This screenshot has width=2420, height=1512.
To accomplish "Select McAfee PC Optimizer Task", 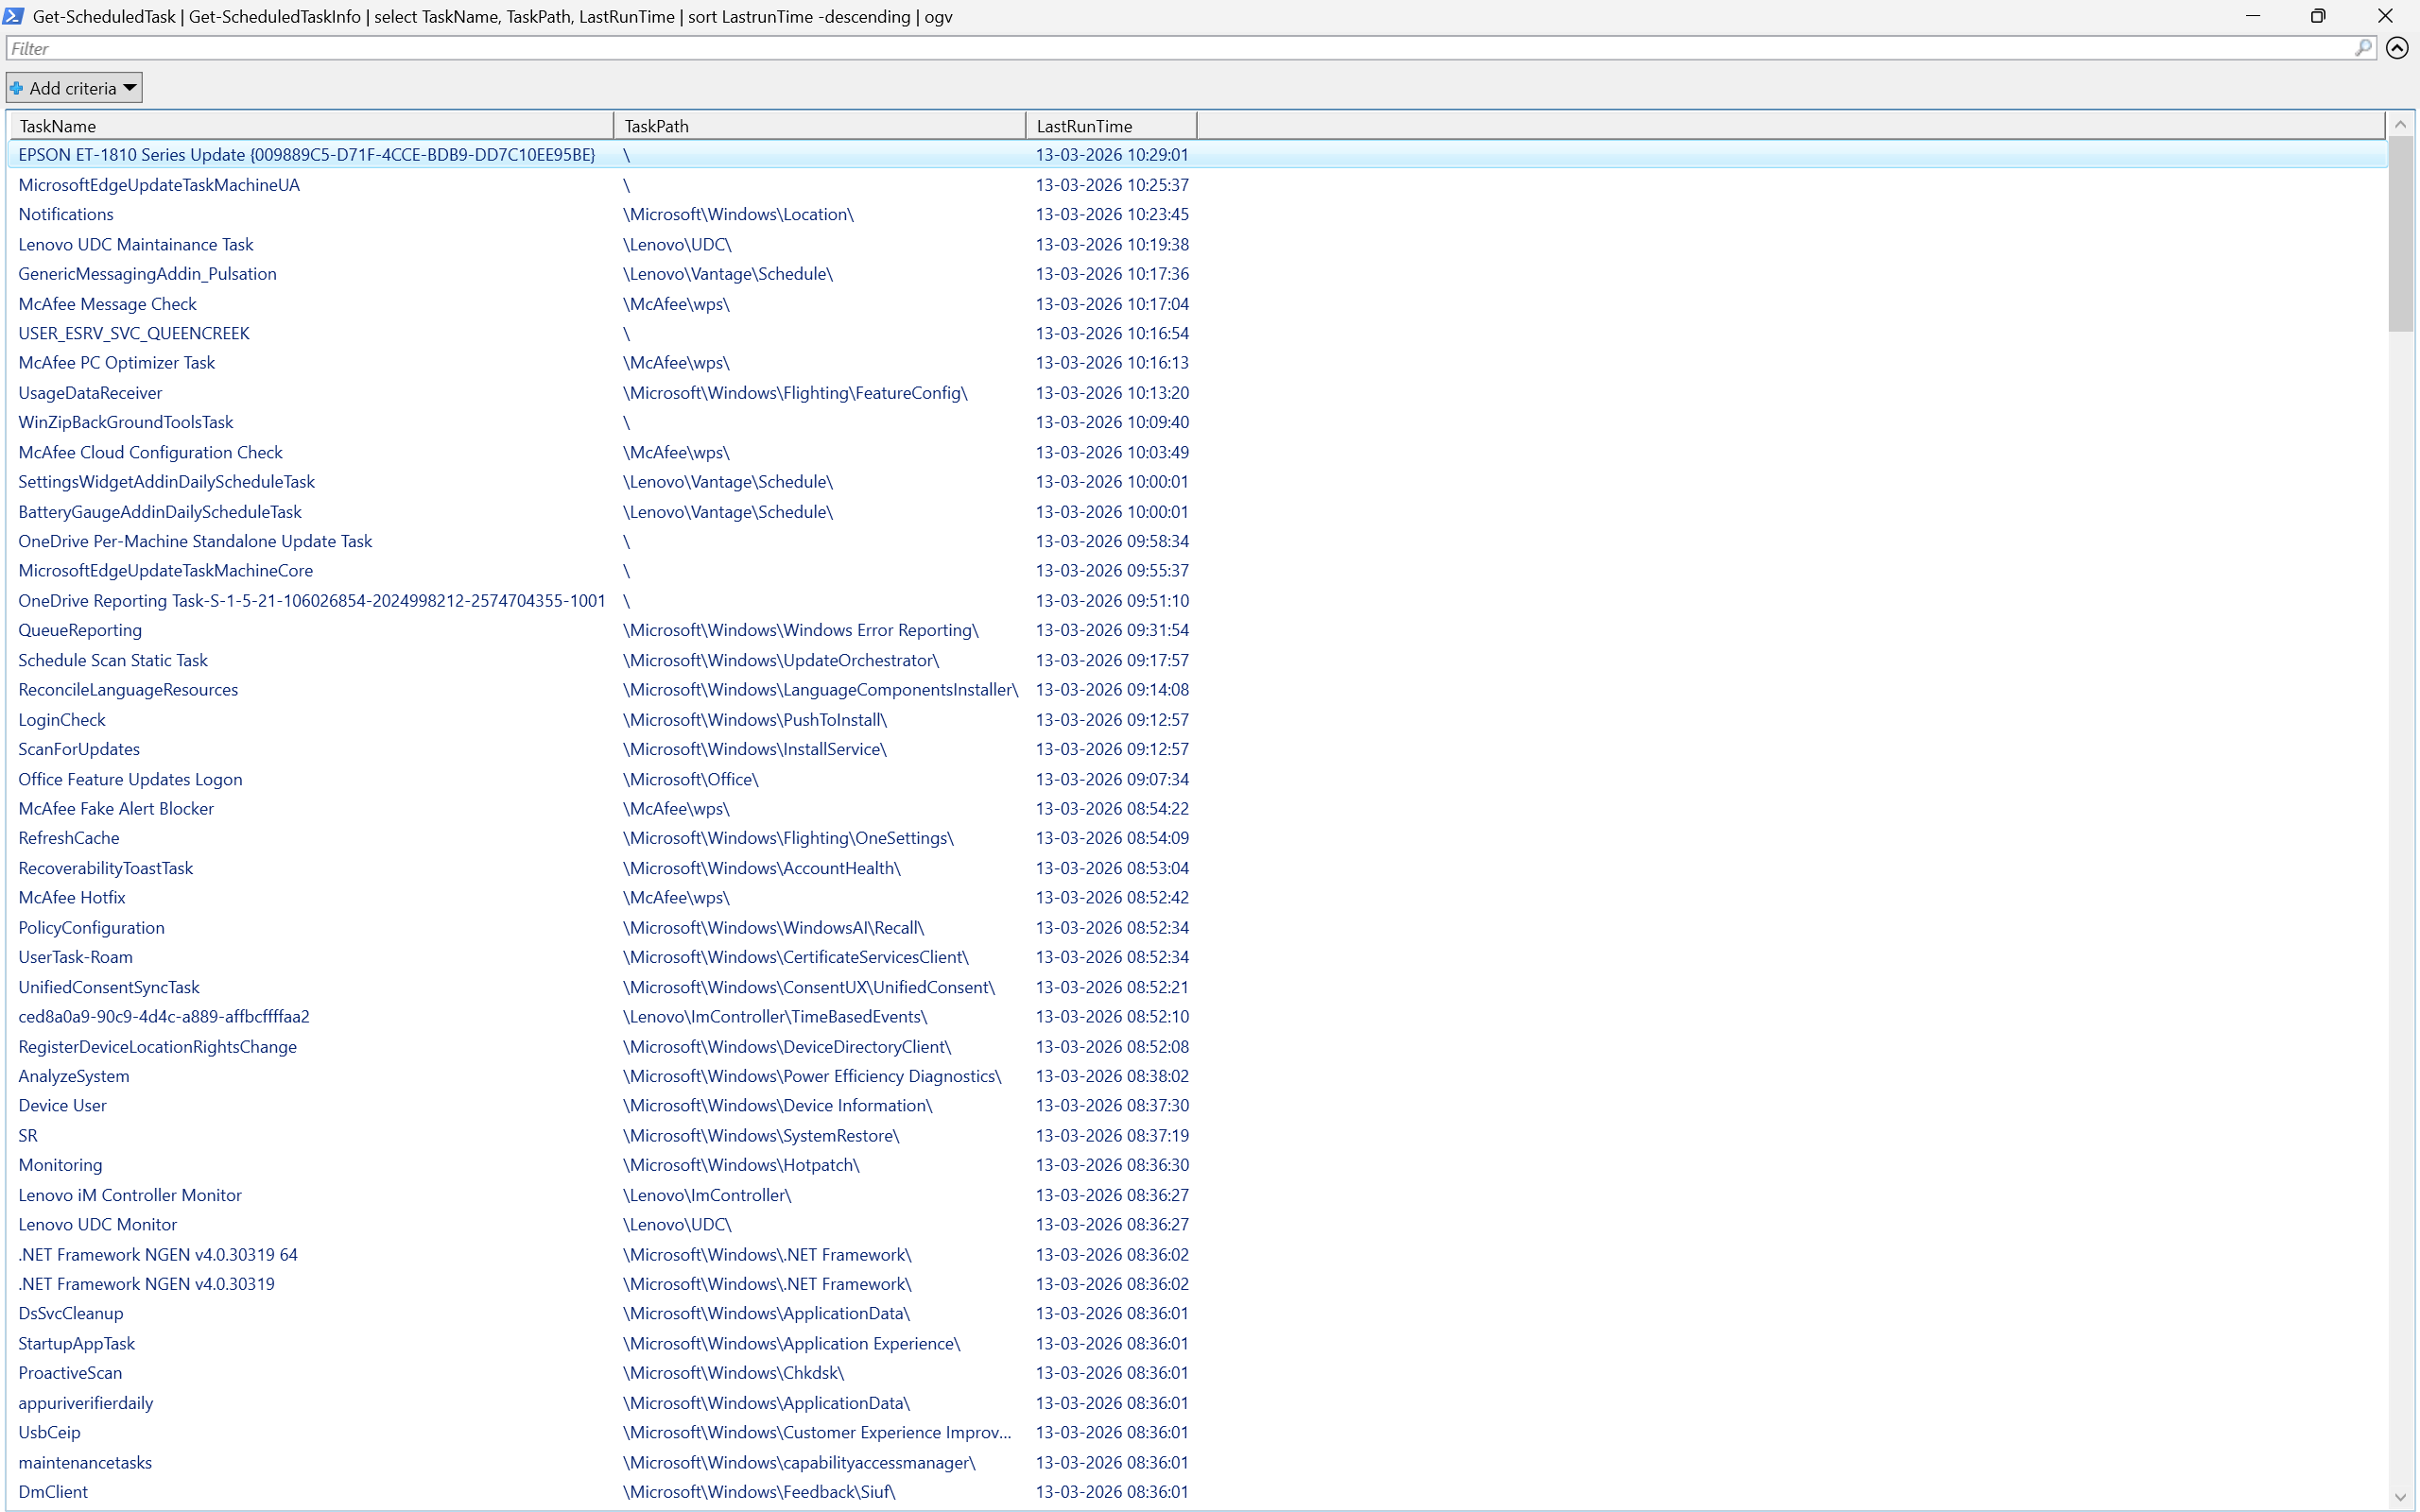I will (1198, 363).
